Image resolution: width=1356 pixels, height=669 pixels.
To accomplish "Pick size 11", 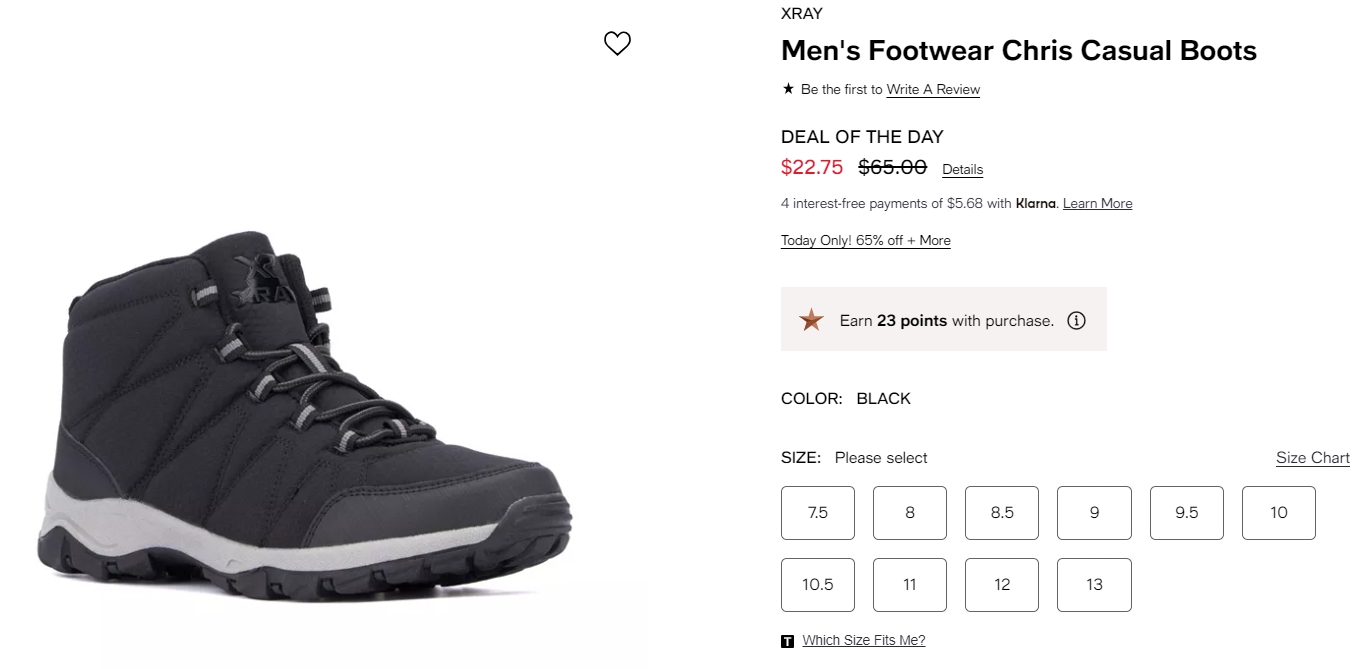I will [910, 585].
